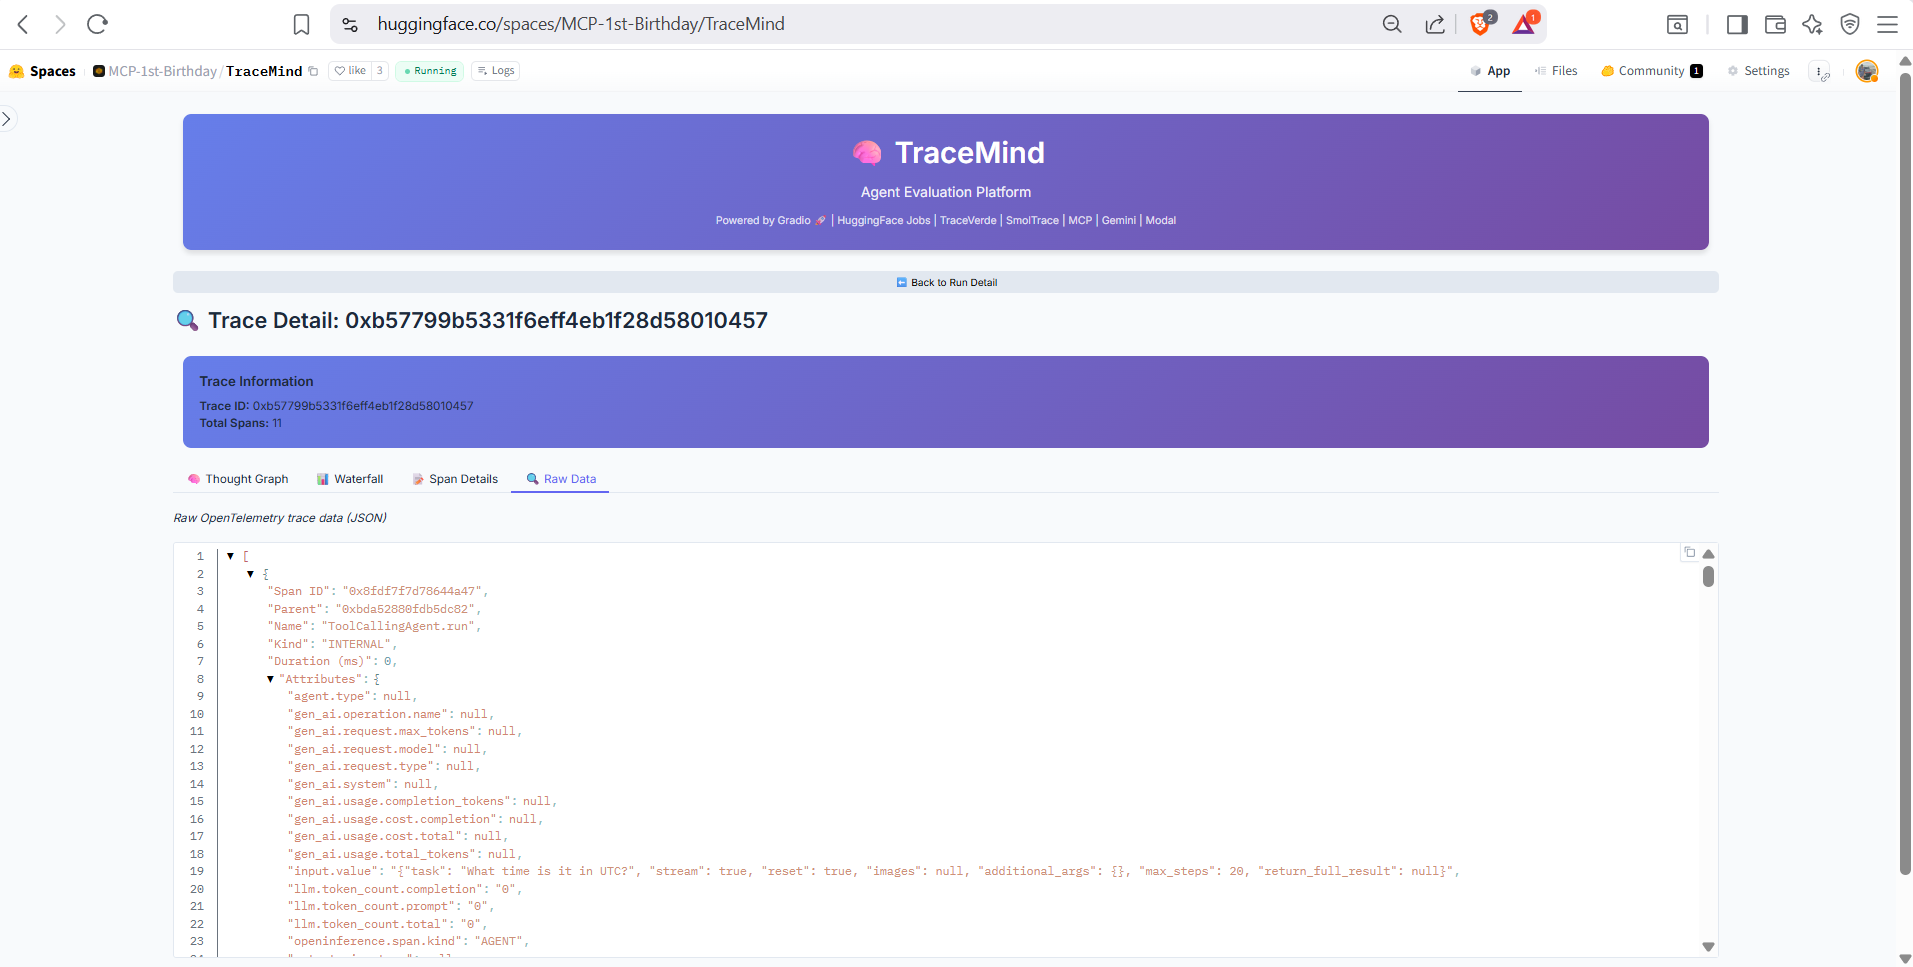Expand the left sidebar chevron
This screenshot has width=1913, height=967.
7,119
